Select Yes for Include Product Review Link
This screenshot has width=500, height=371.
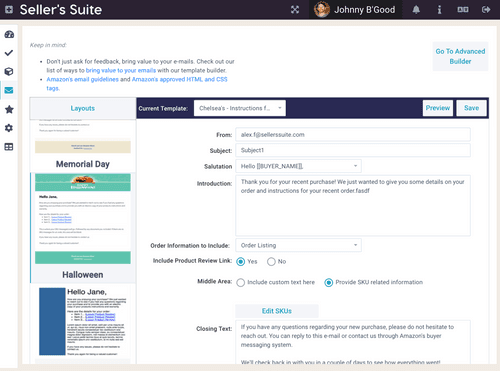point(240,262)
